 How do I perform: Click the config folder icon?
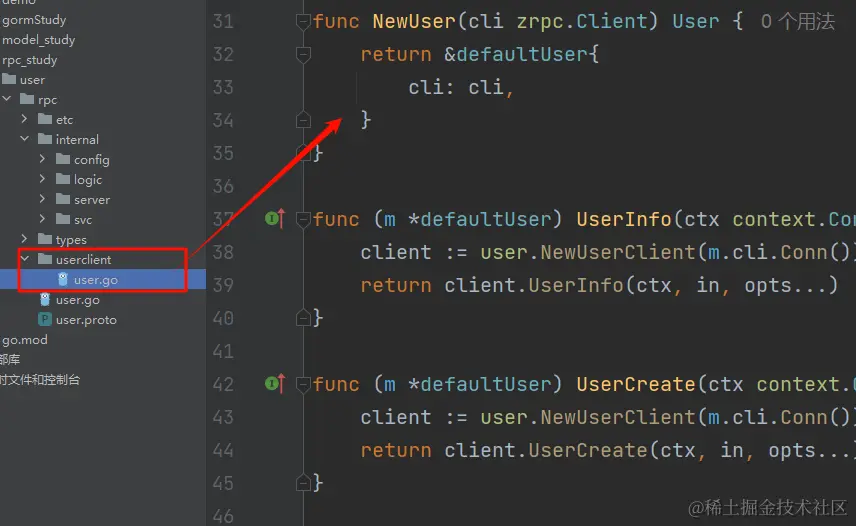click(63, 159)
